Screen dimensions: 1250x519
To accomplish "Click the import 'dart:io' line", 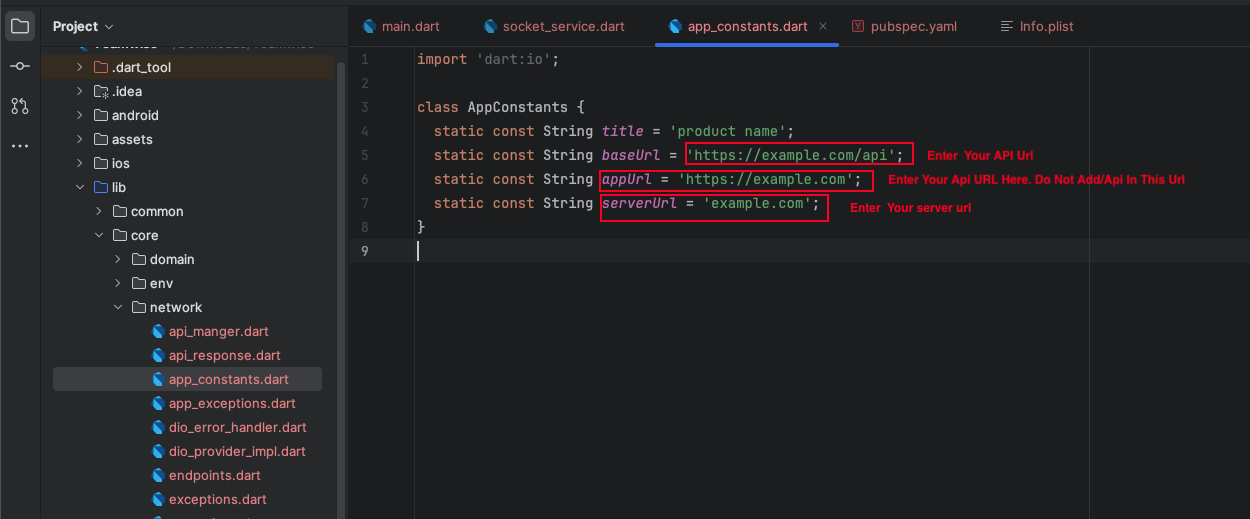I will (x=488, y=59).
